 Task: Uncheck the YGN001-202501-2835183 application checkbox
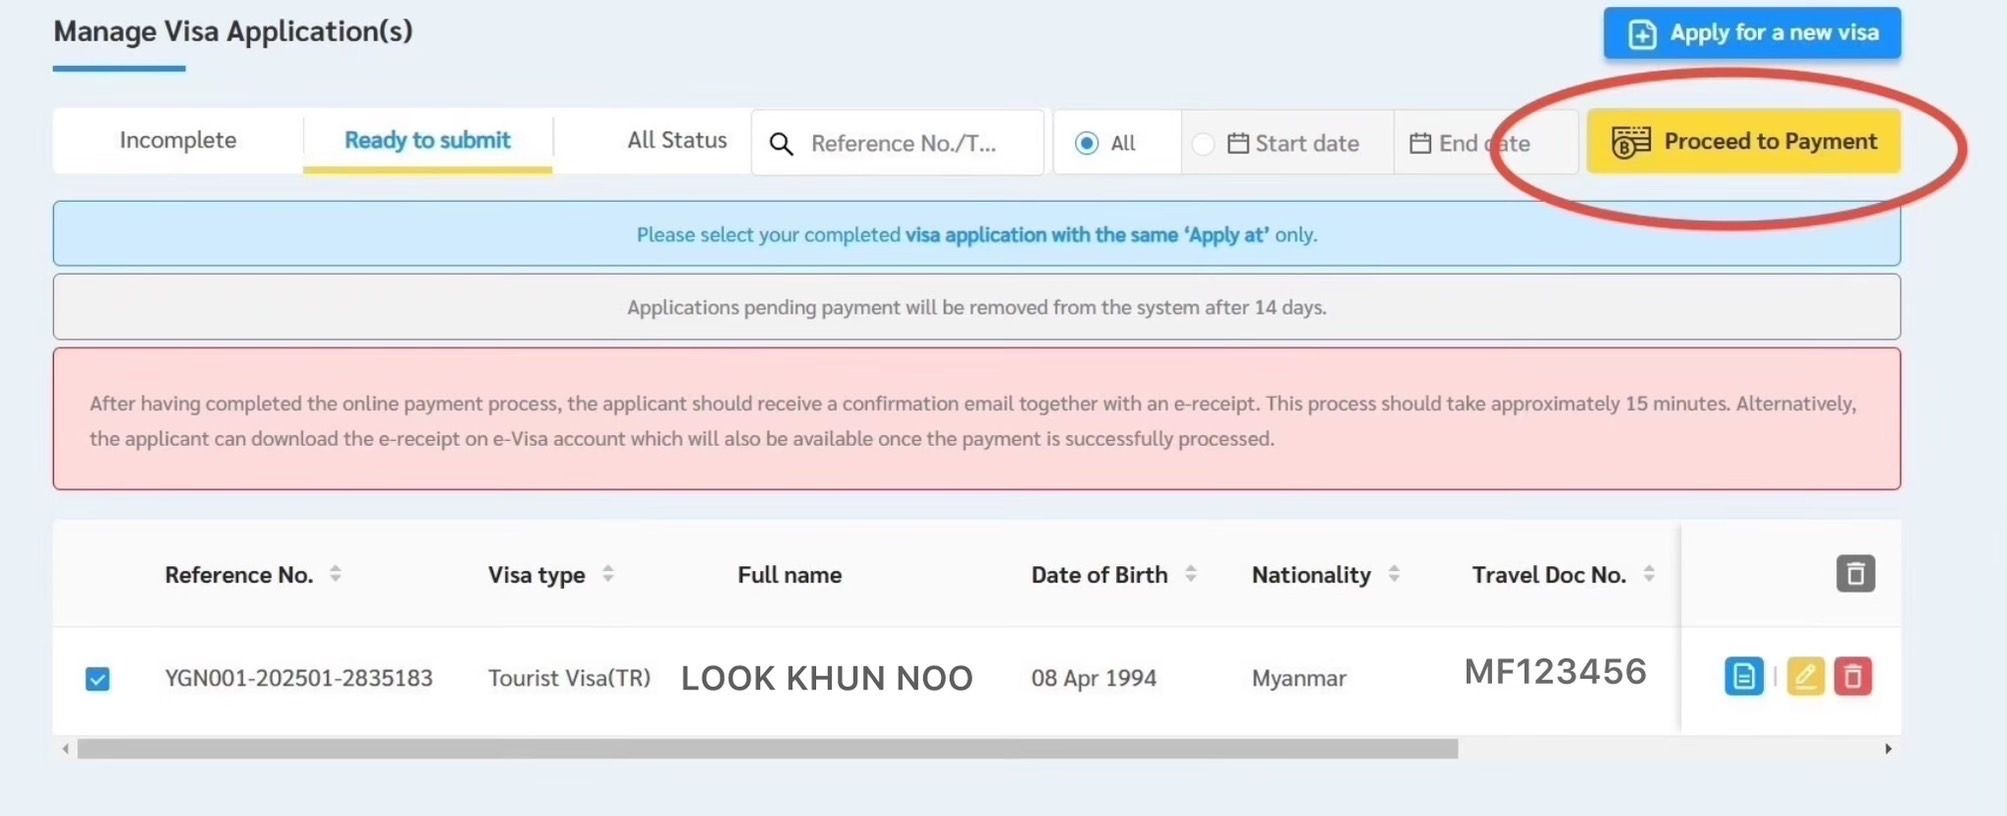pyautogui.click(x=98, y=679)
